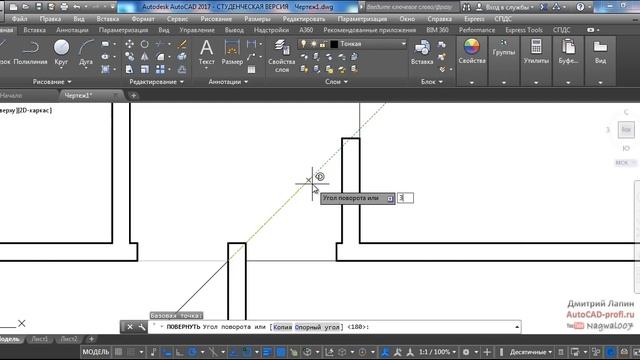Click the Print icon in quick access toolbar
This screenshot has width=640, height=360.
[x=64, y=7]
